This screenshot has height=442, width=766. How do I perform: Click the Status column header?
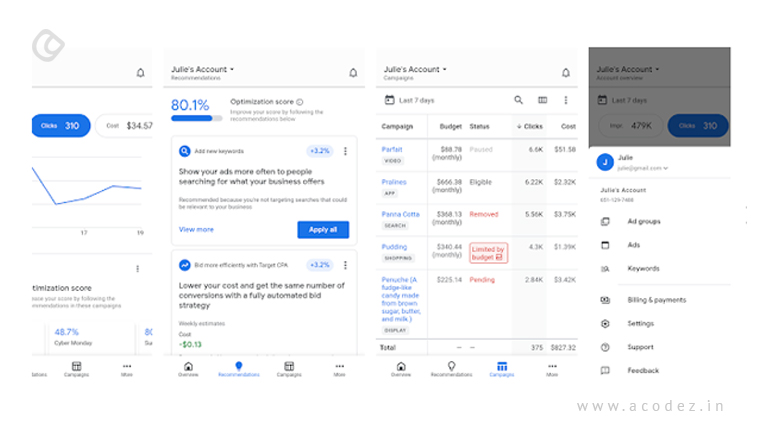coord(479,126)
